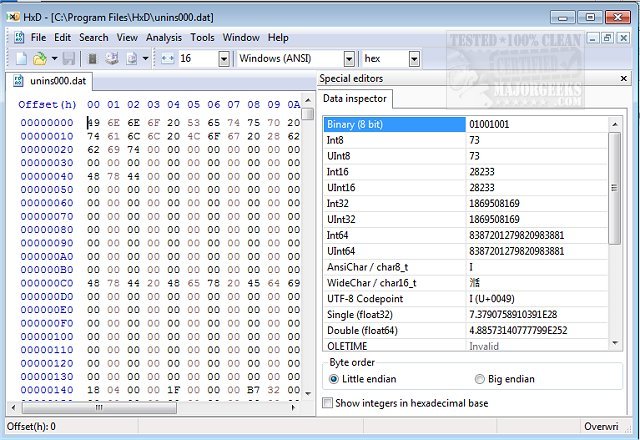This screenshot has width=640, height=440.
Task: Open the Tools menu
Action: (202, 38)
